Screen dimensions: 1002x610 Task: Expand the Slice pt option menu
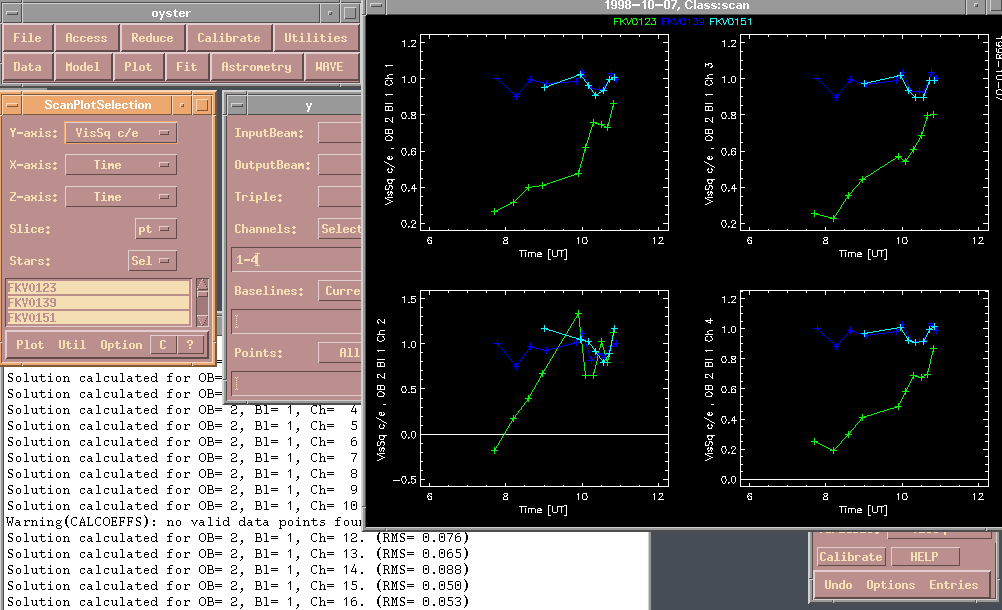(154, 229)
